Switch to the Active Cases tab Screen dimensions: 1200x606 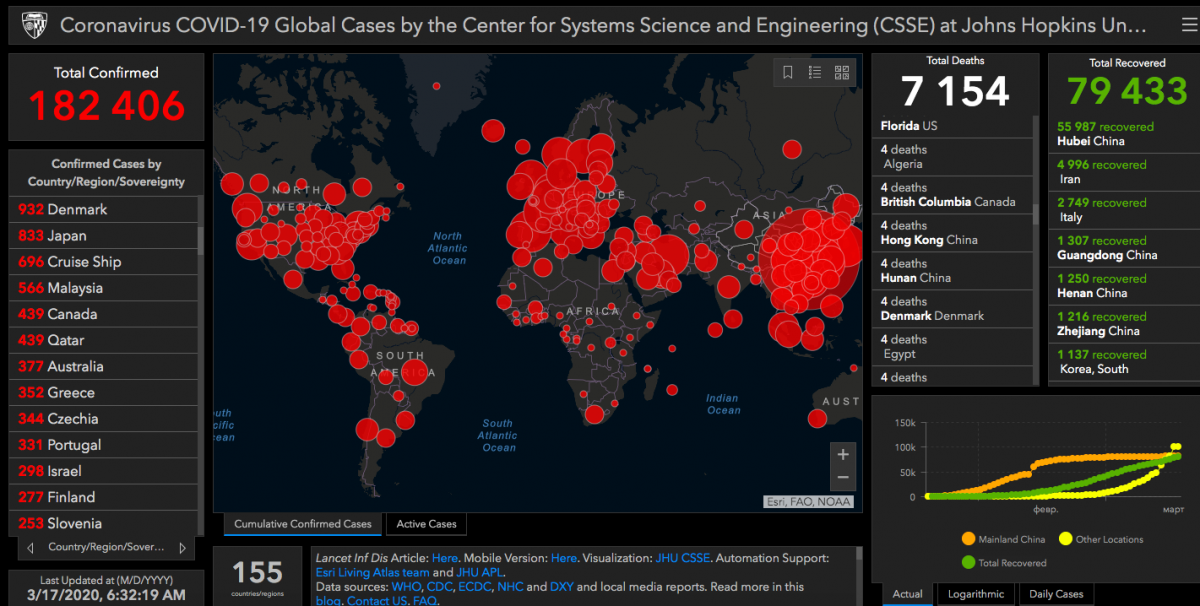coord(427,524)
